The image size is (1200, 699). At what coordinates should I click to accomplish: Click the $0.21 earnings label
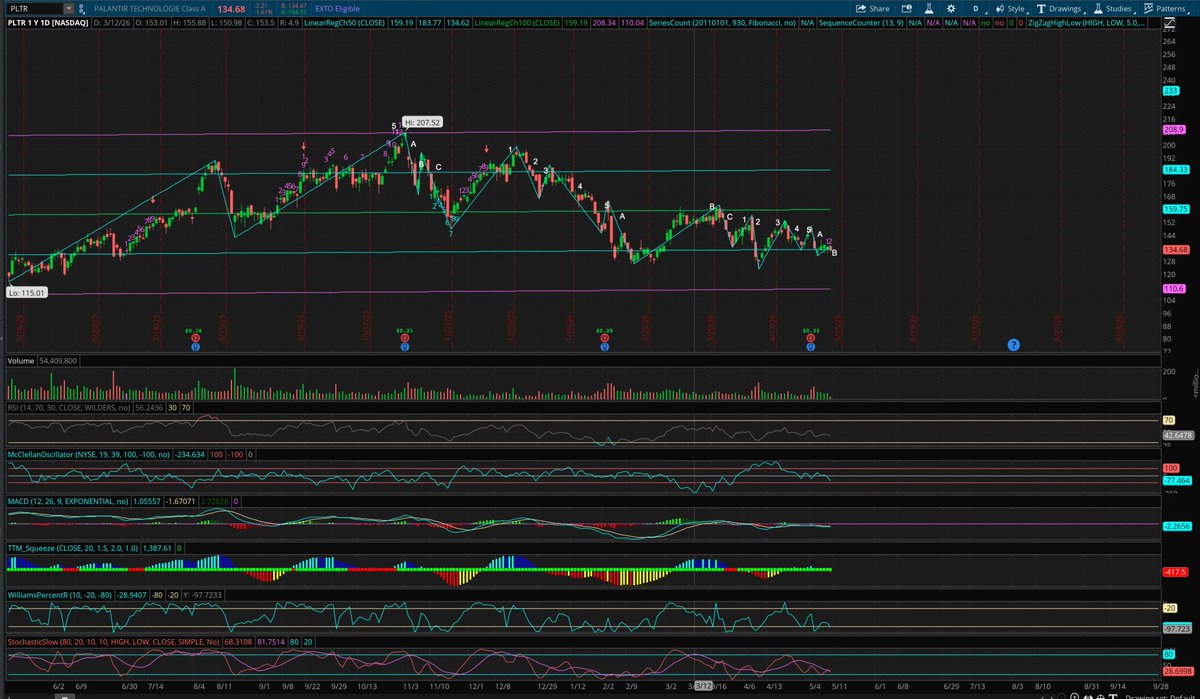[x=404, y=330]
